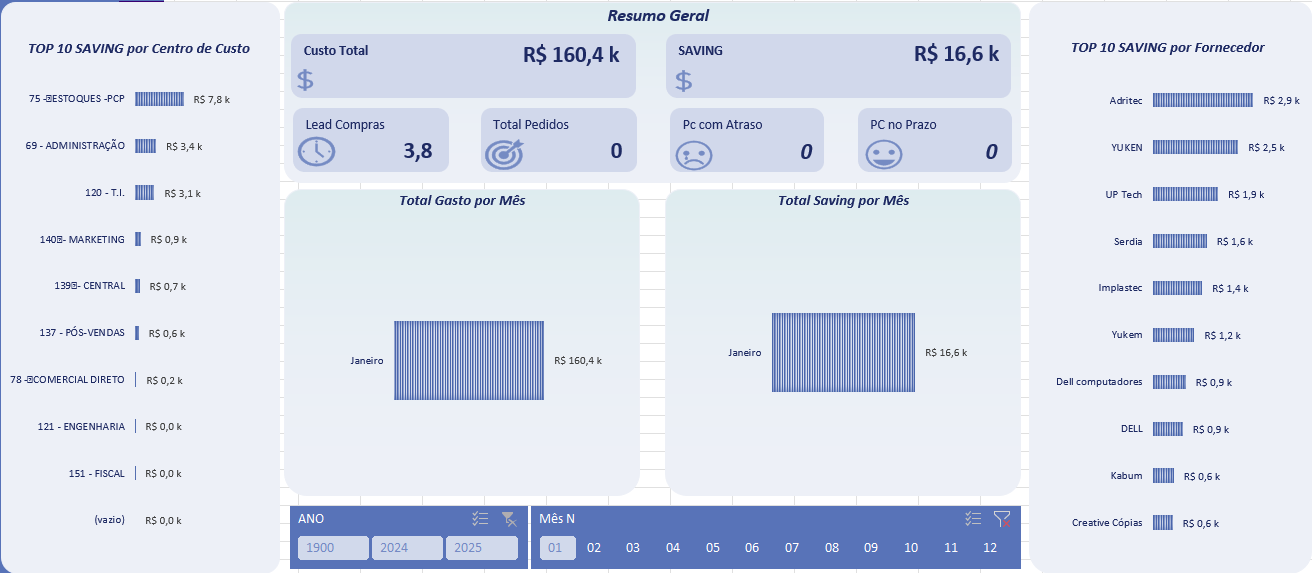1312x573 pixels.
Task: Enable multi-select in the Mês N slicer
Action: pos(973,519)
